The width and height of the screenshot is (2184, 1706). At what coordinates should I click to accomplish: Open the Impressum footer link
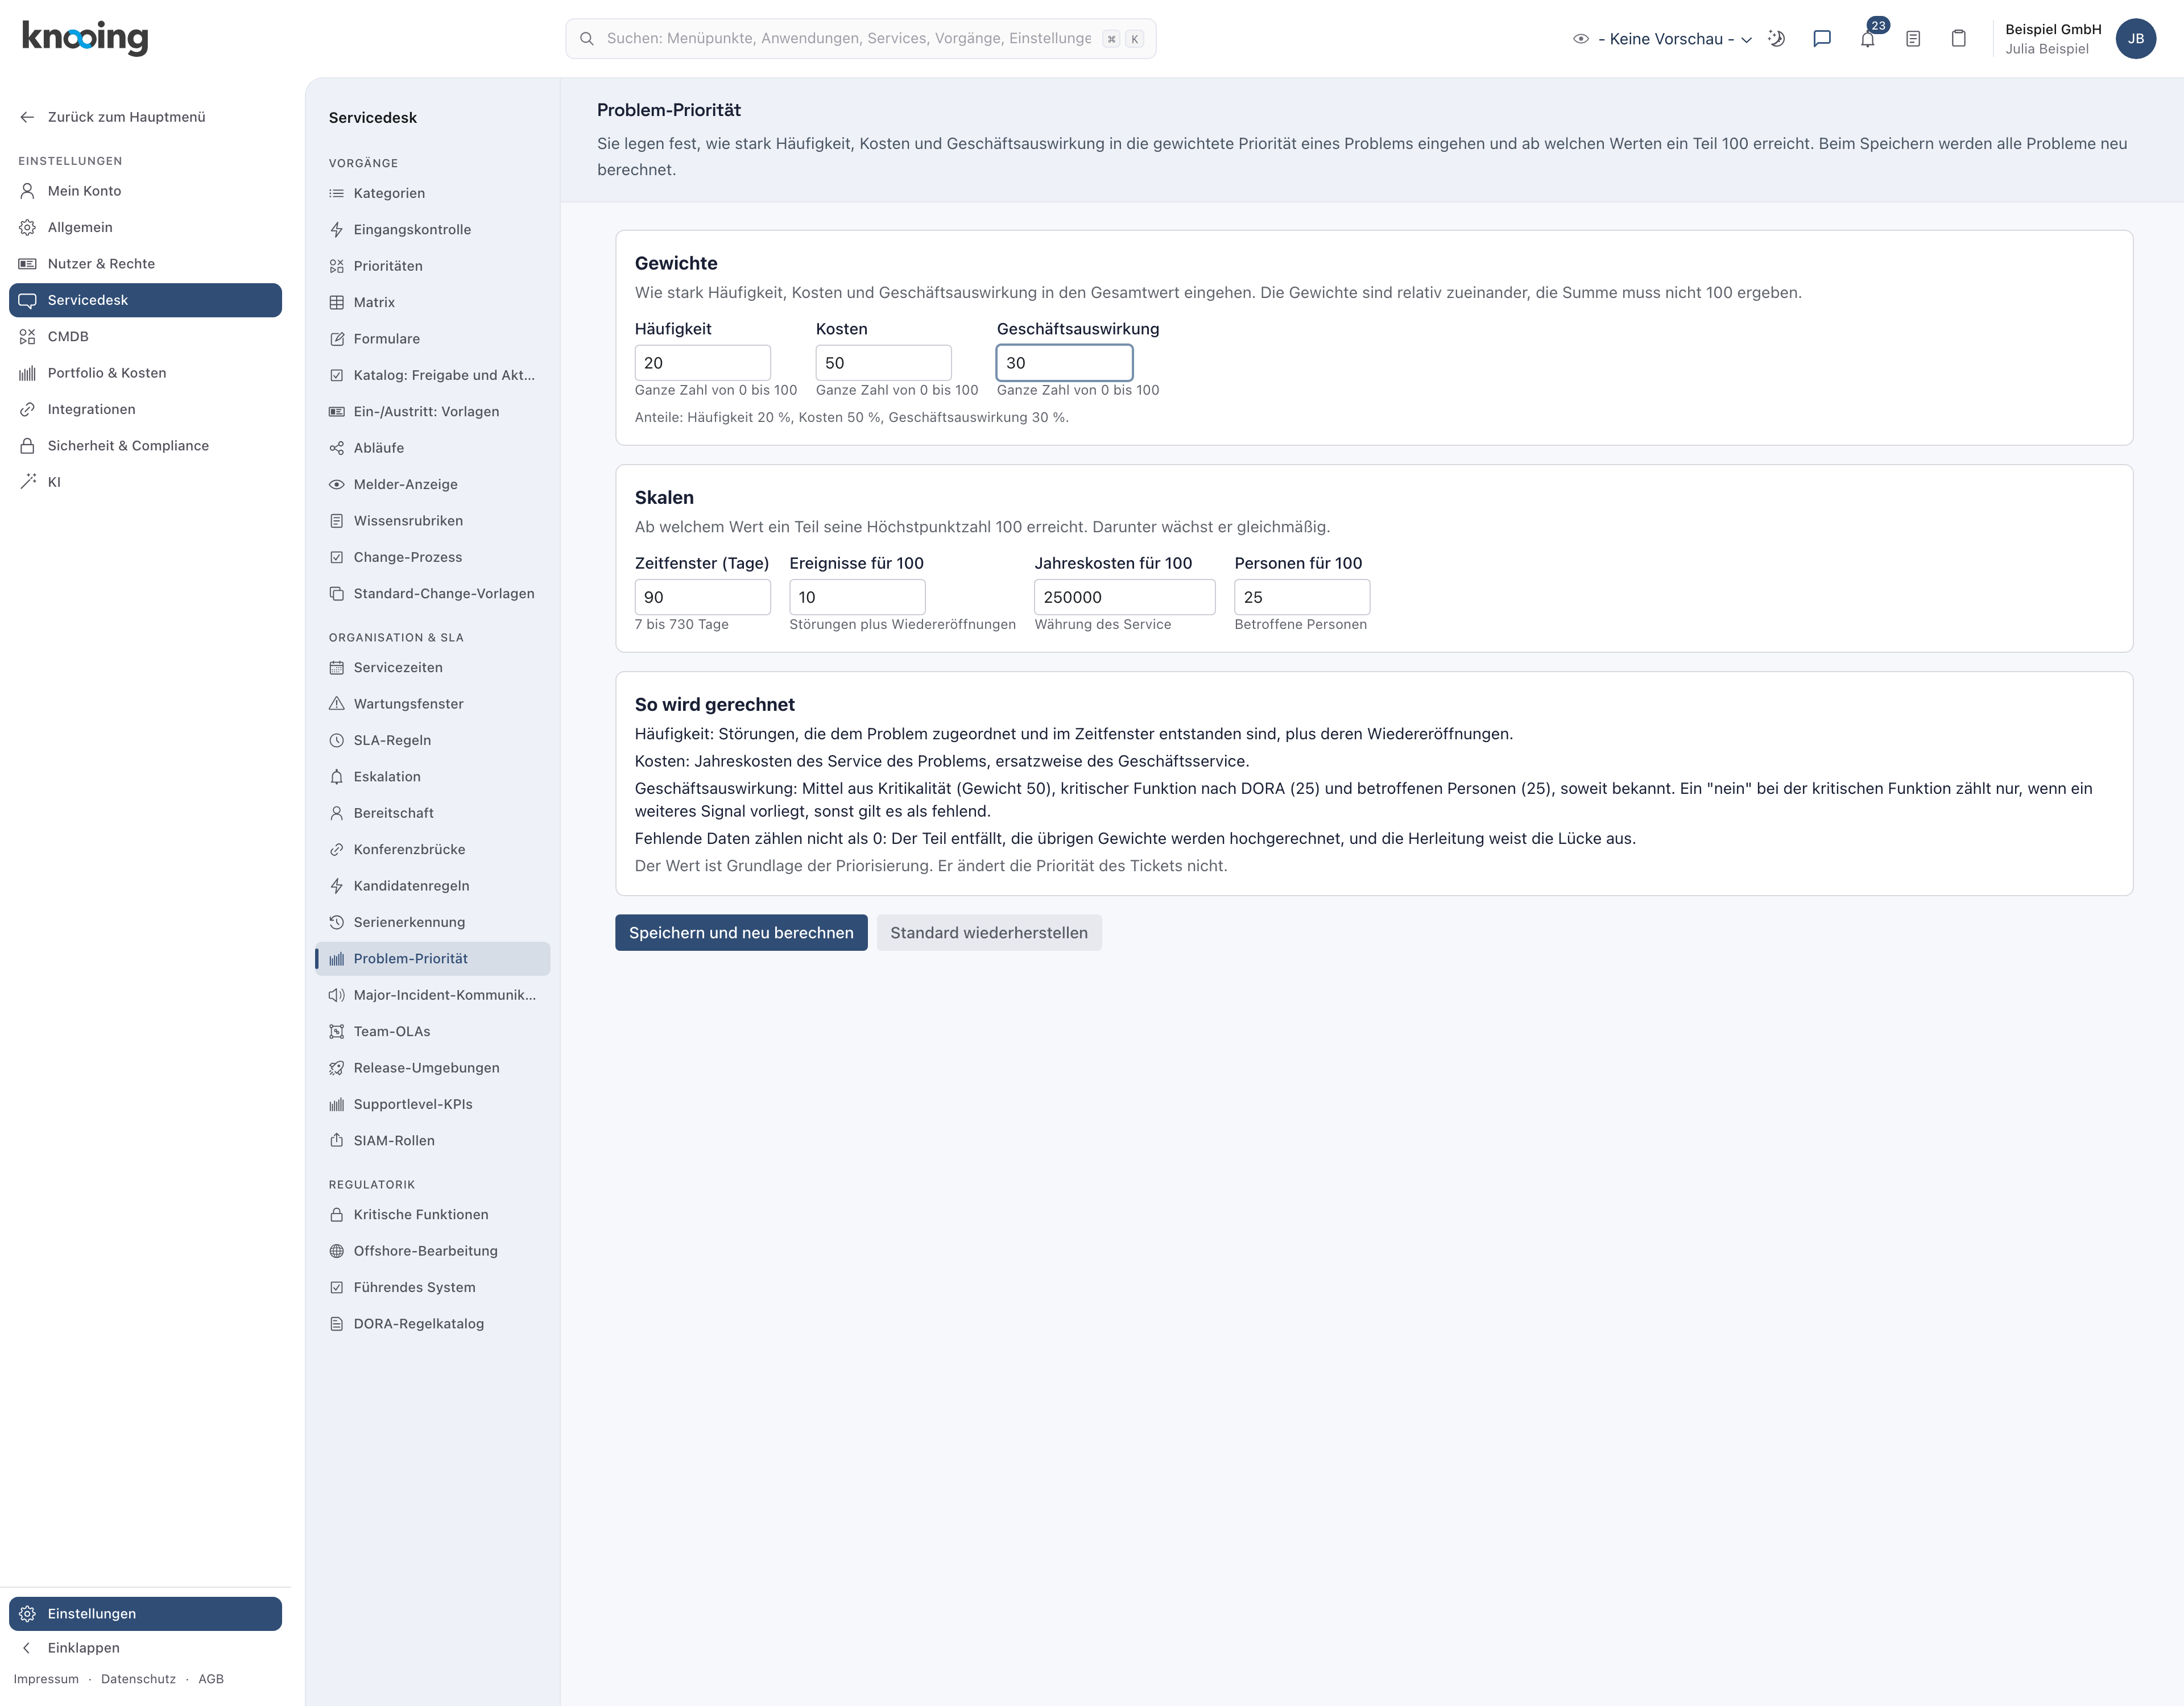point(46,1679)
